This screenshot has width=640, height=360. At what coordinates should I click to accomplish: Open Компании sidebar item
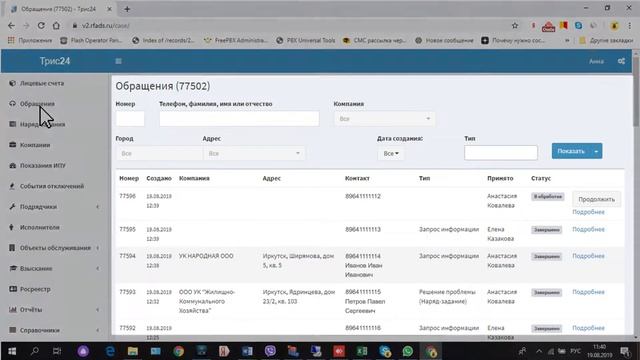tap(35, 145)
